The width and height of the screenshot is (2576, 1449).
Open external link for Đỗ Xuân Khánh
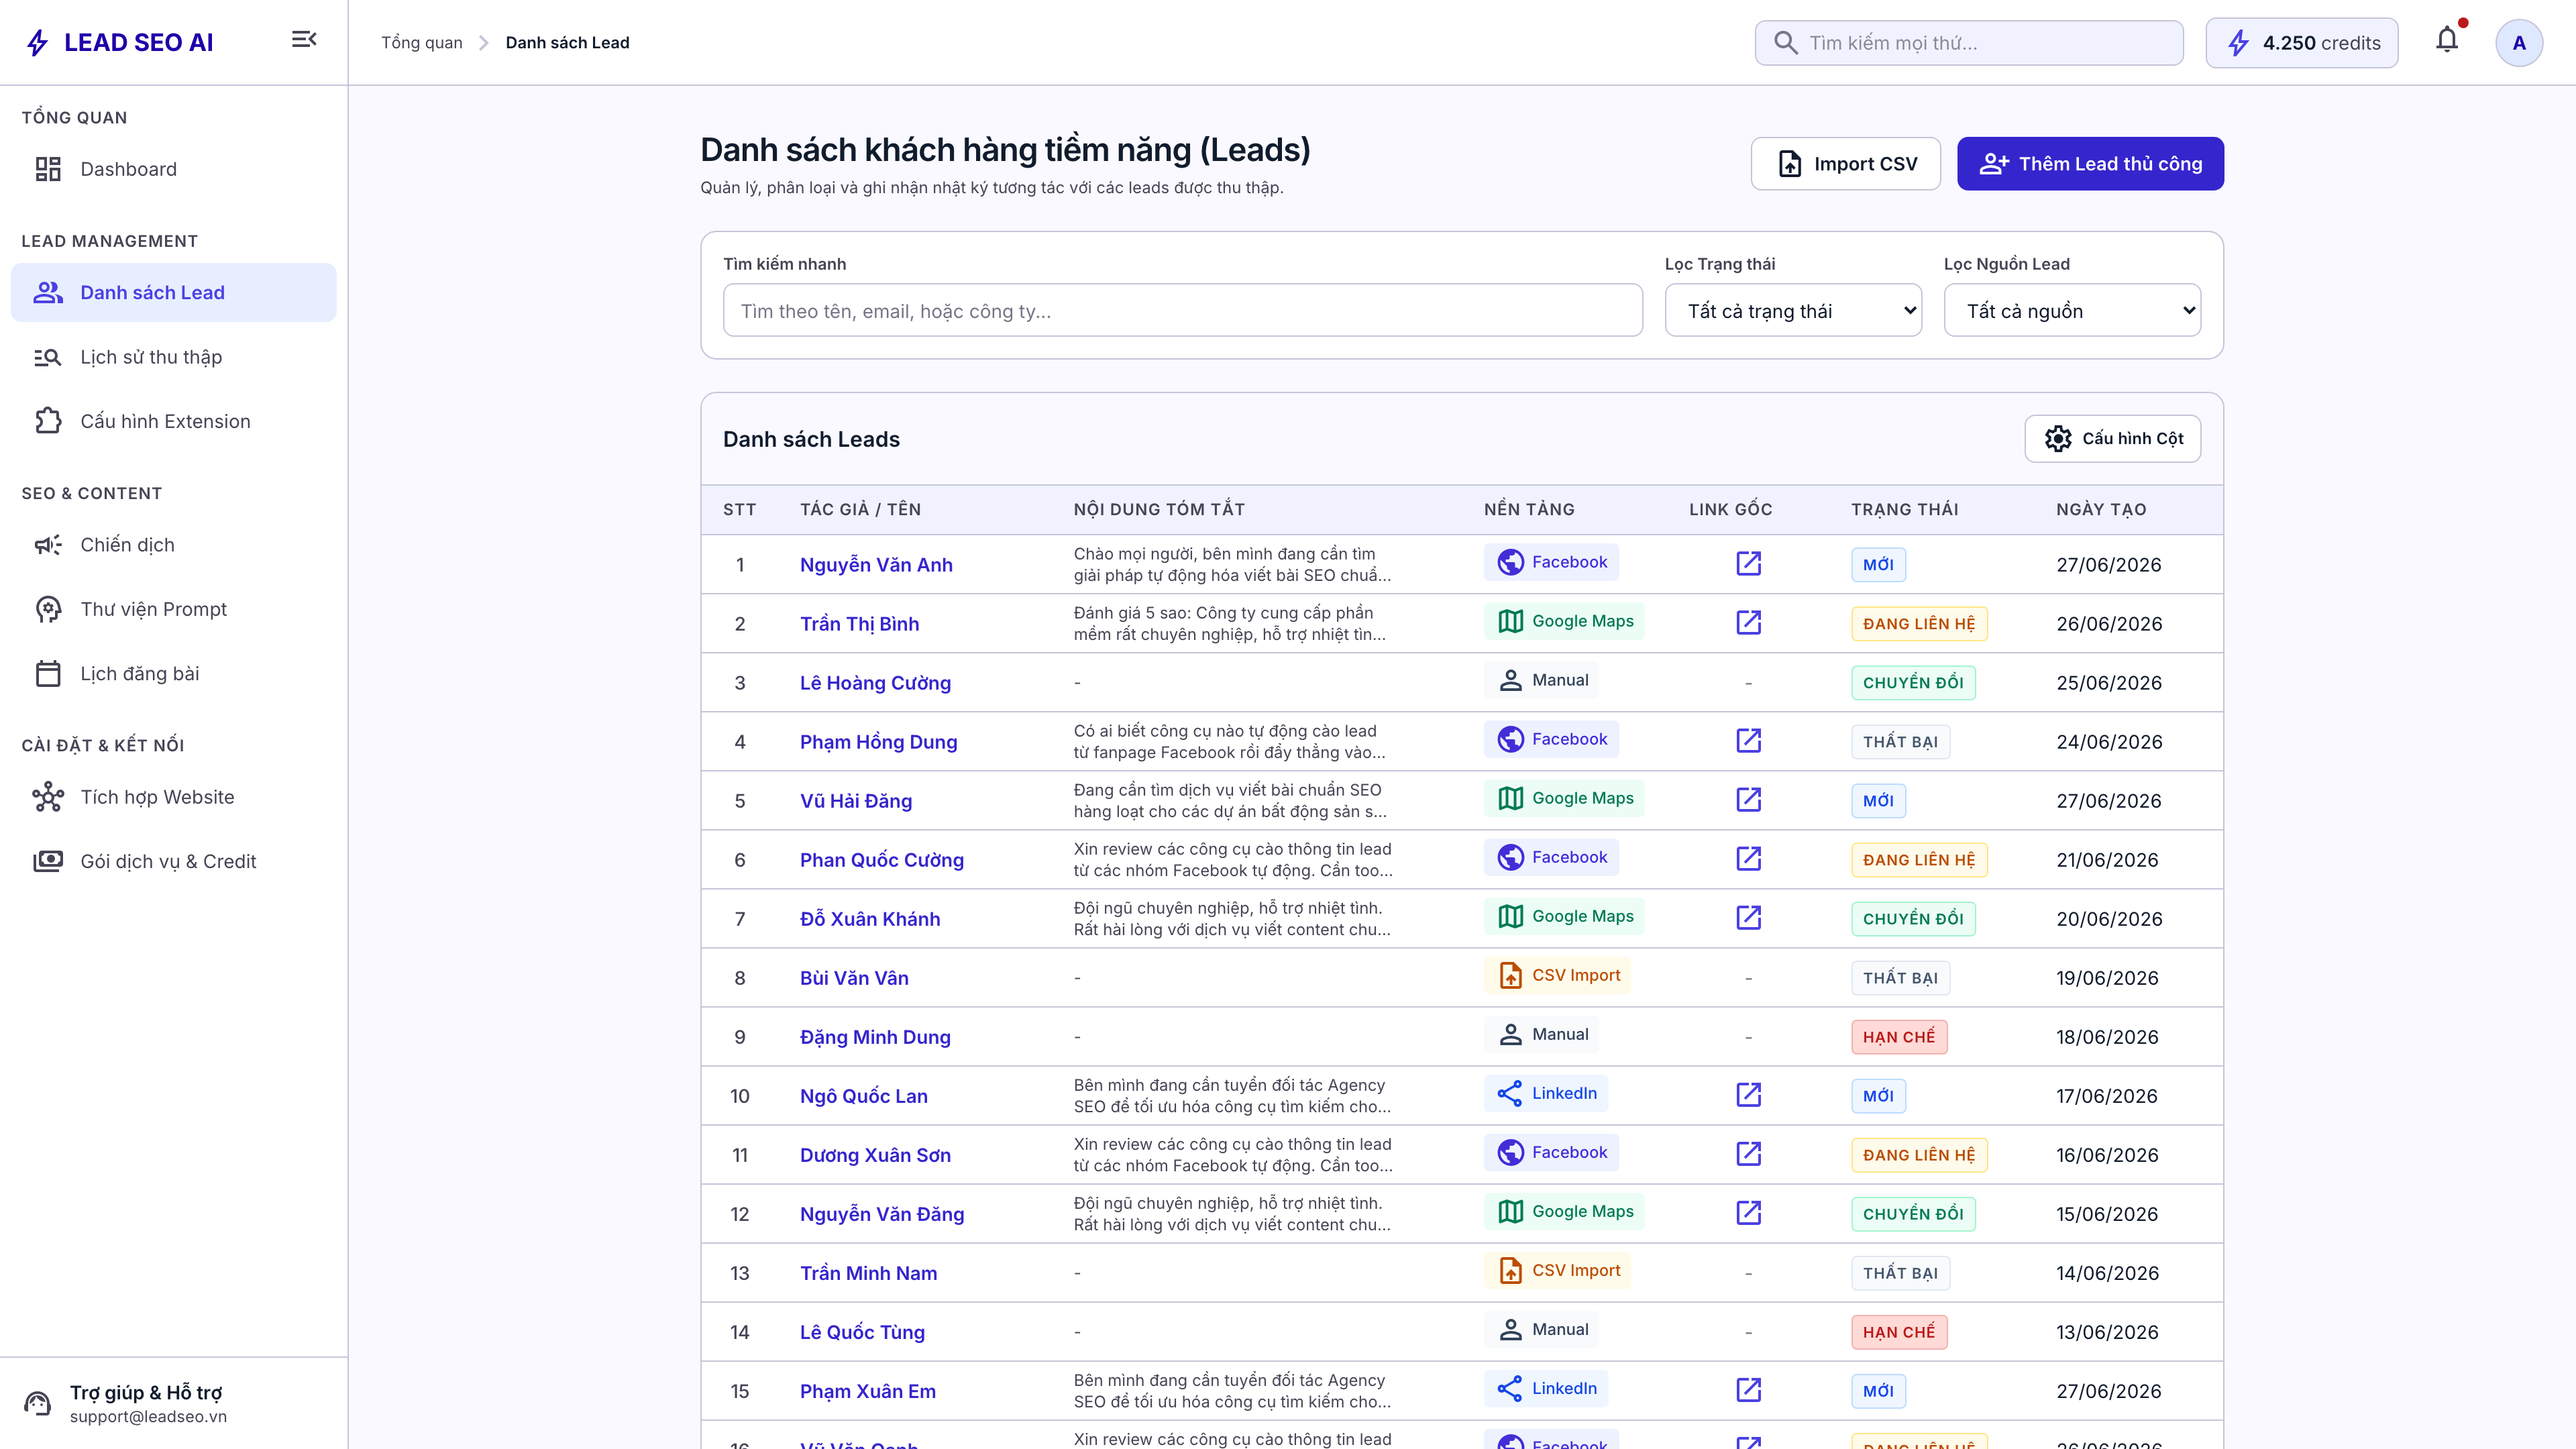pos(1748,917)
